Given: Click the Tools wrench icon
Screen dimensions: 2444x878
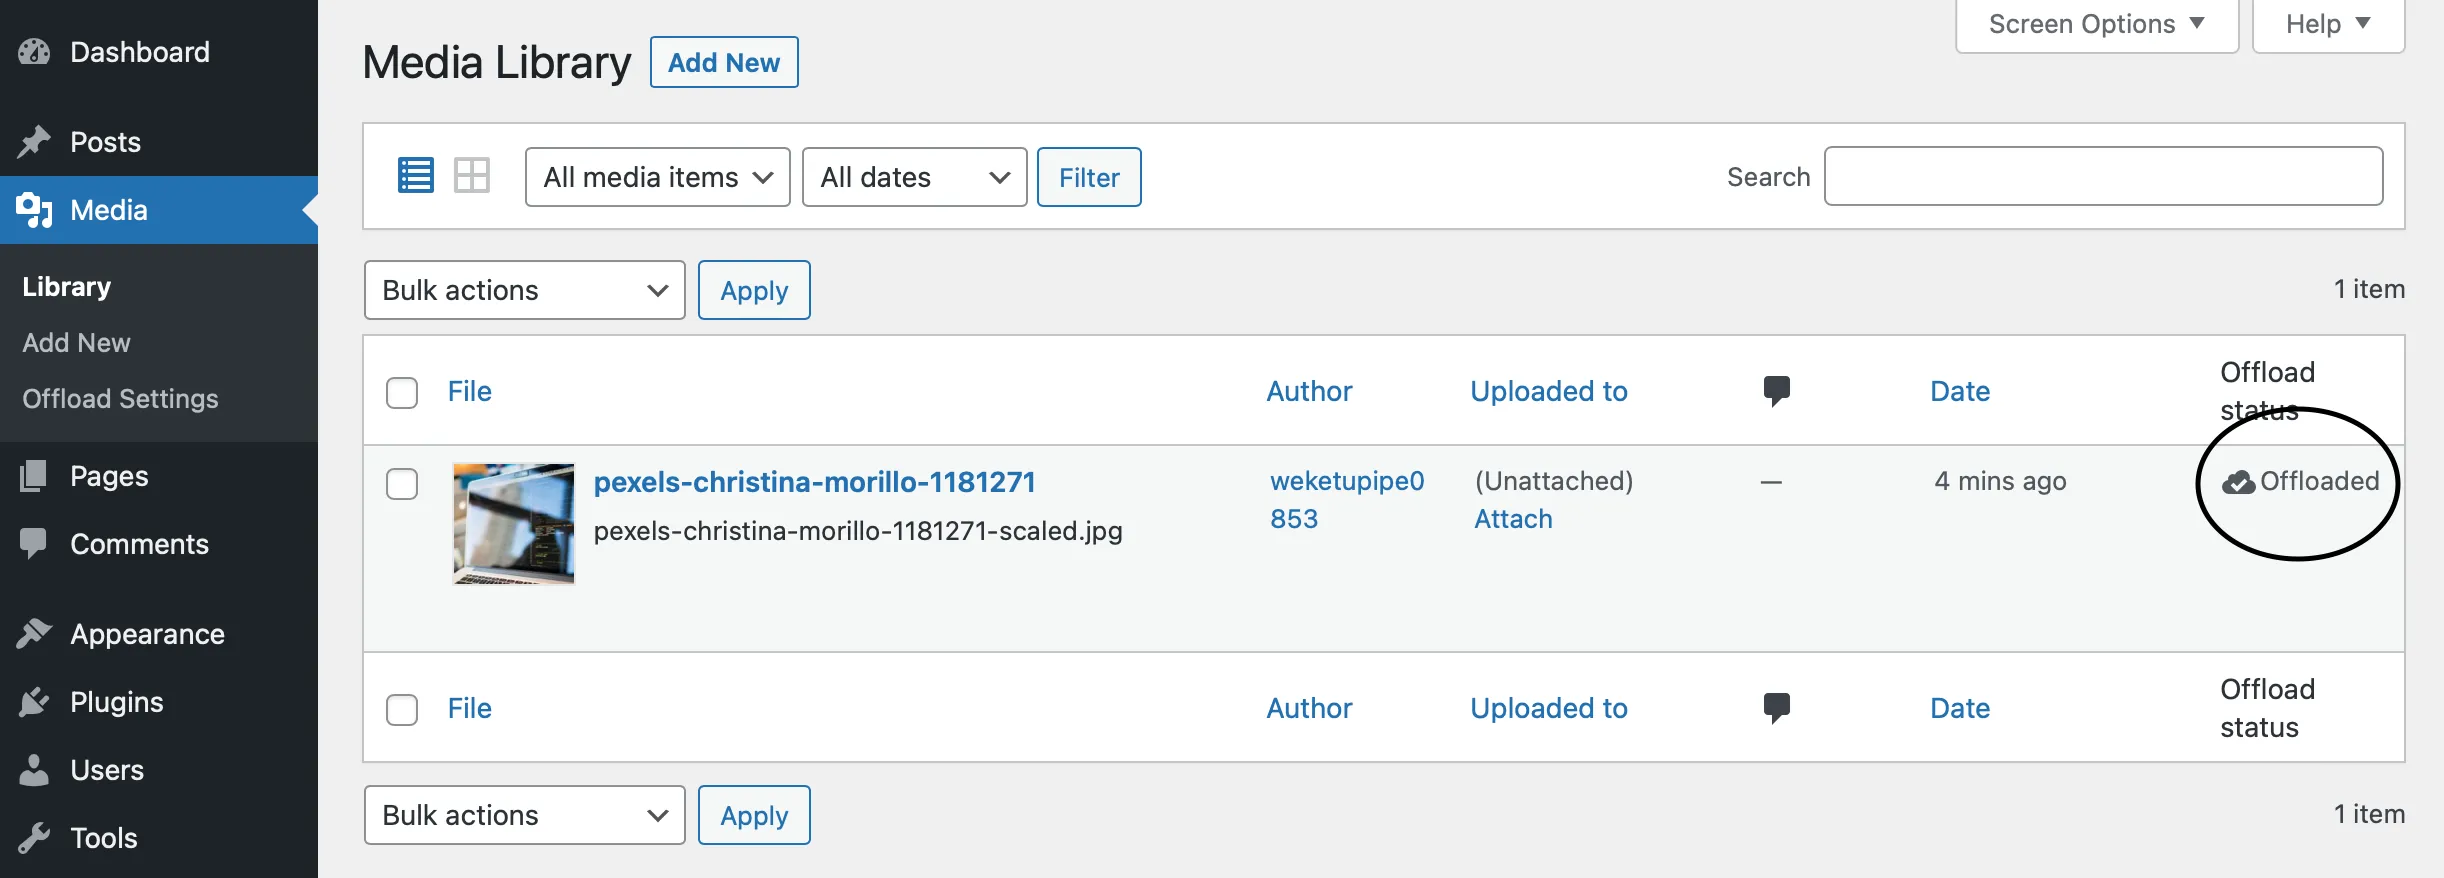Looking at the screenshot, I should tap(34, 838).
